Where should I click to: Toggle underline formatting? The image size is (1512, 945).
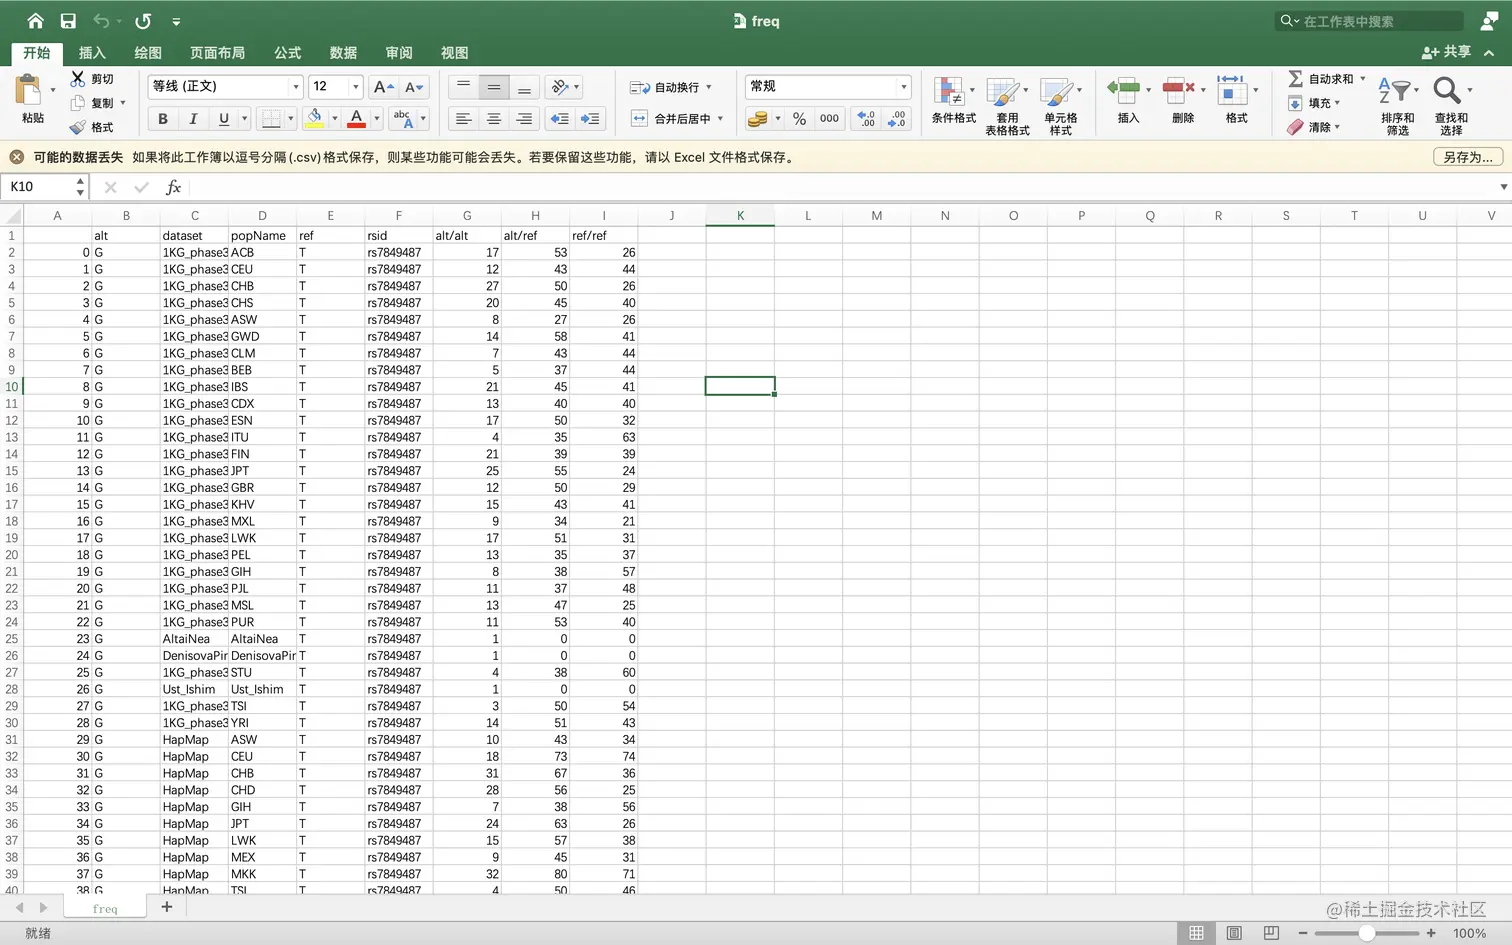point(224,119)
